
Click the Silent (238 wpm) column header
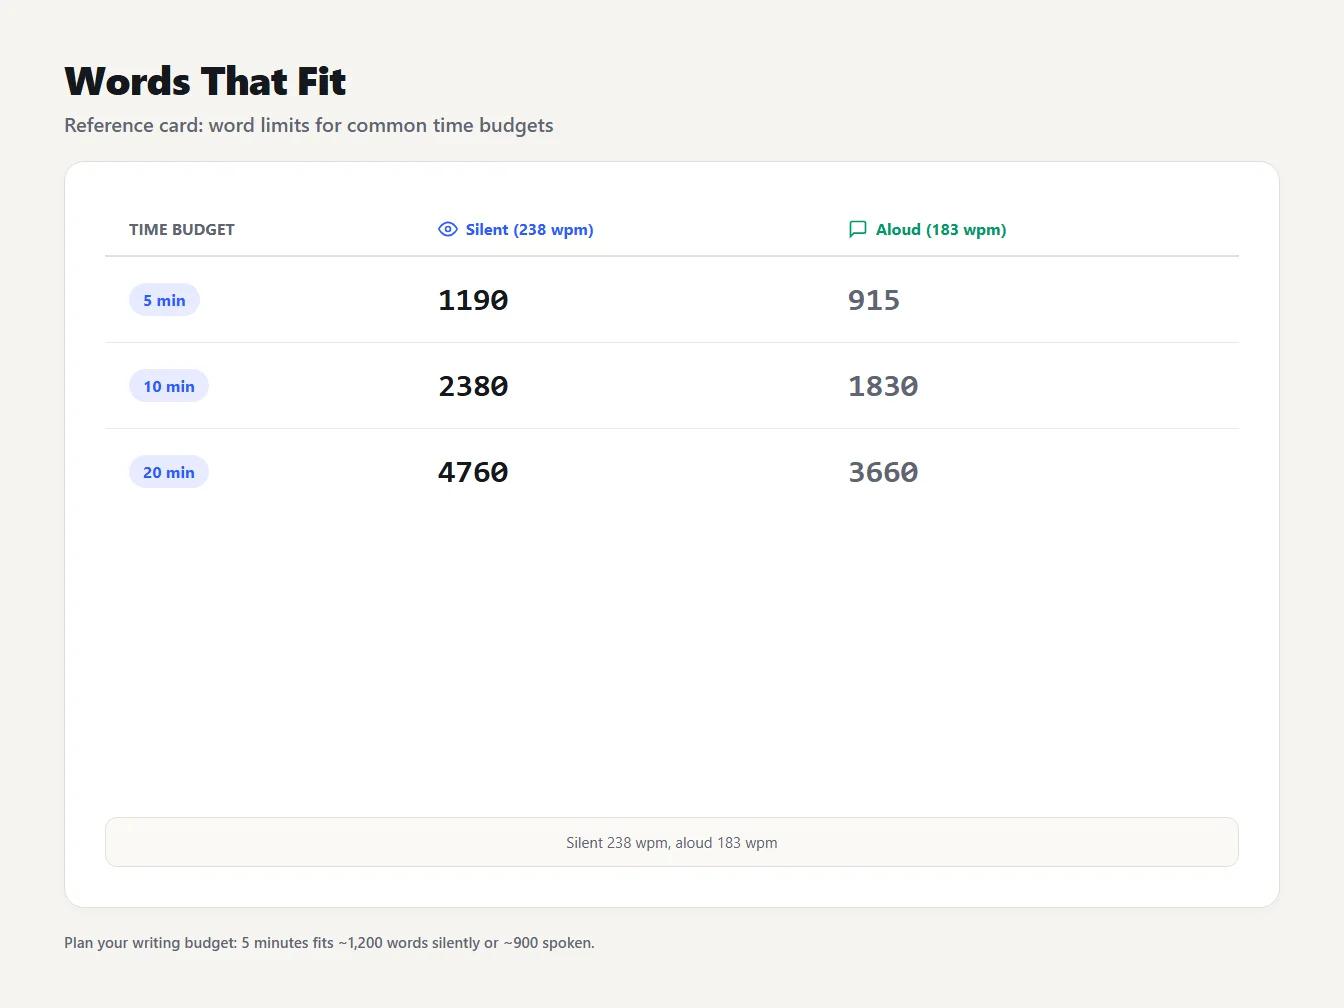tap(516, 229)
